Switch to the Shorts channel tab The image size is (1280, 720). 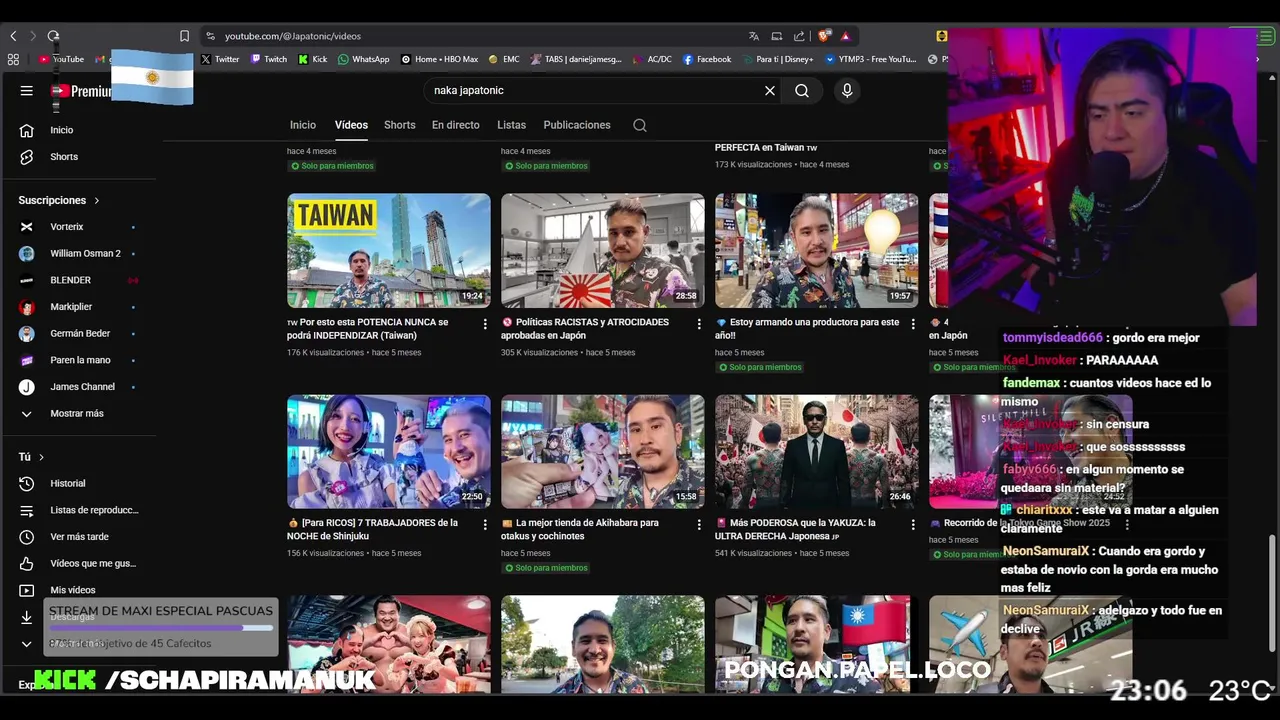399,125
